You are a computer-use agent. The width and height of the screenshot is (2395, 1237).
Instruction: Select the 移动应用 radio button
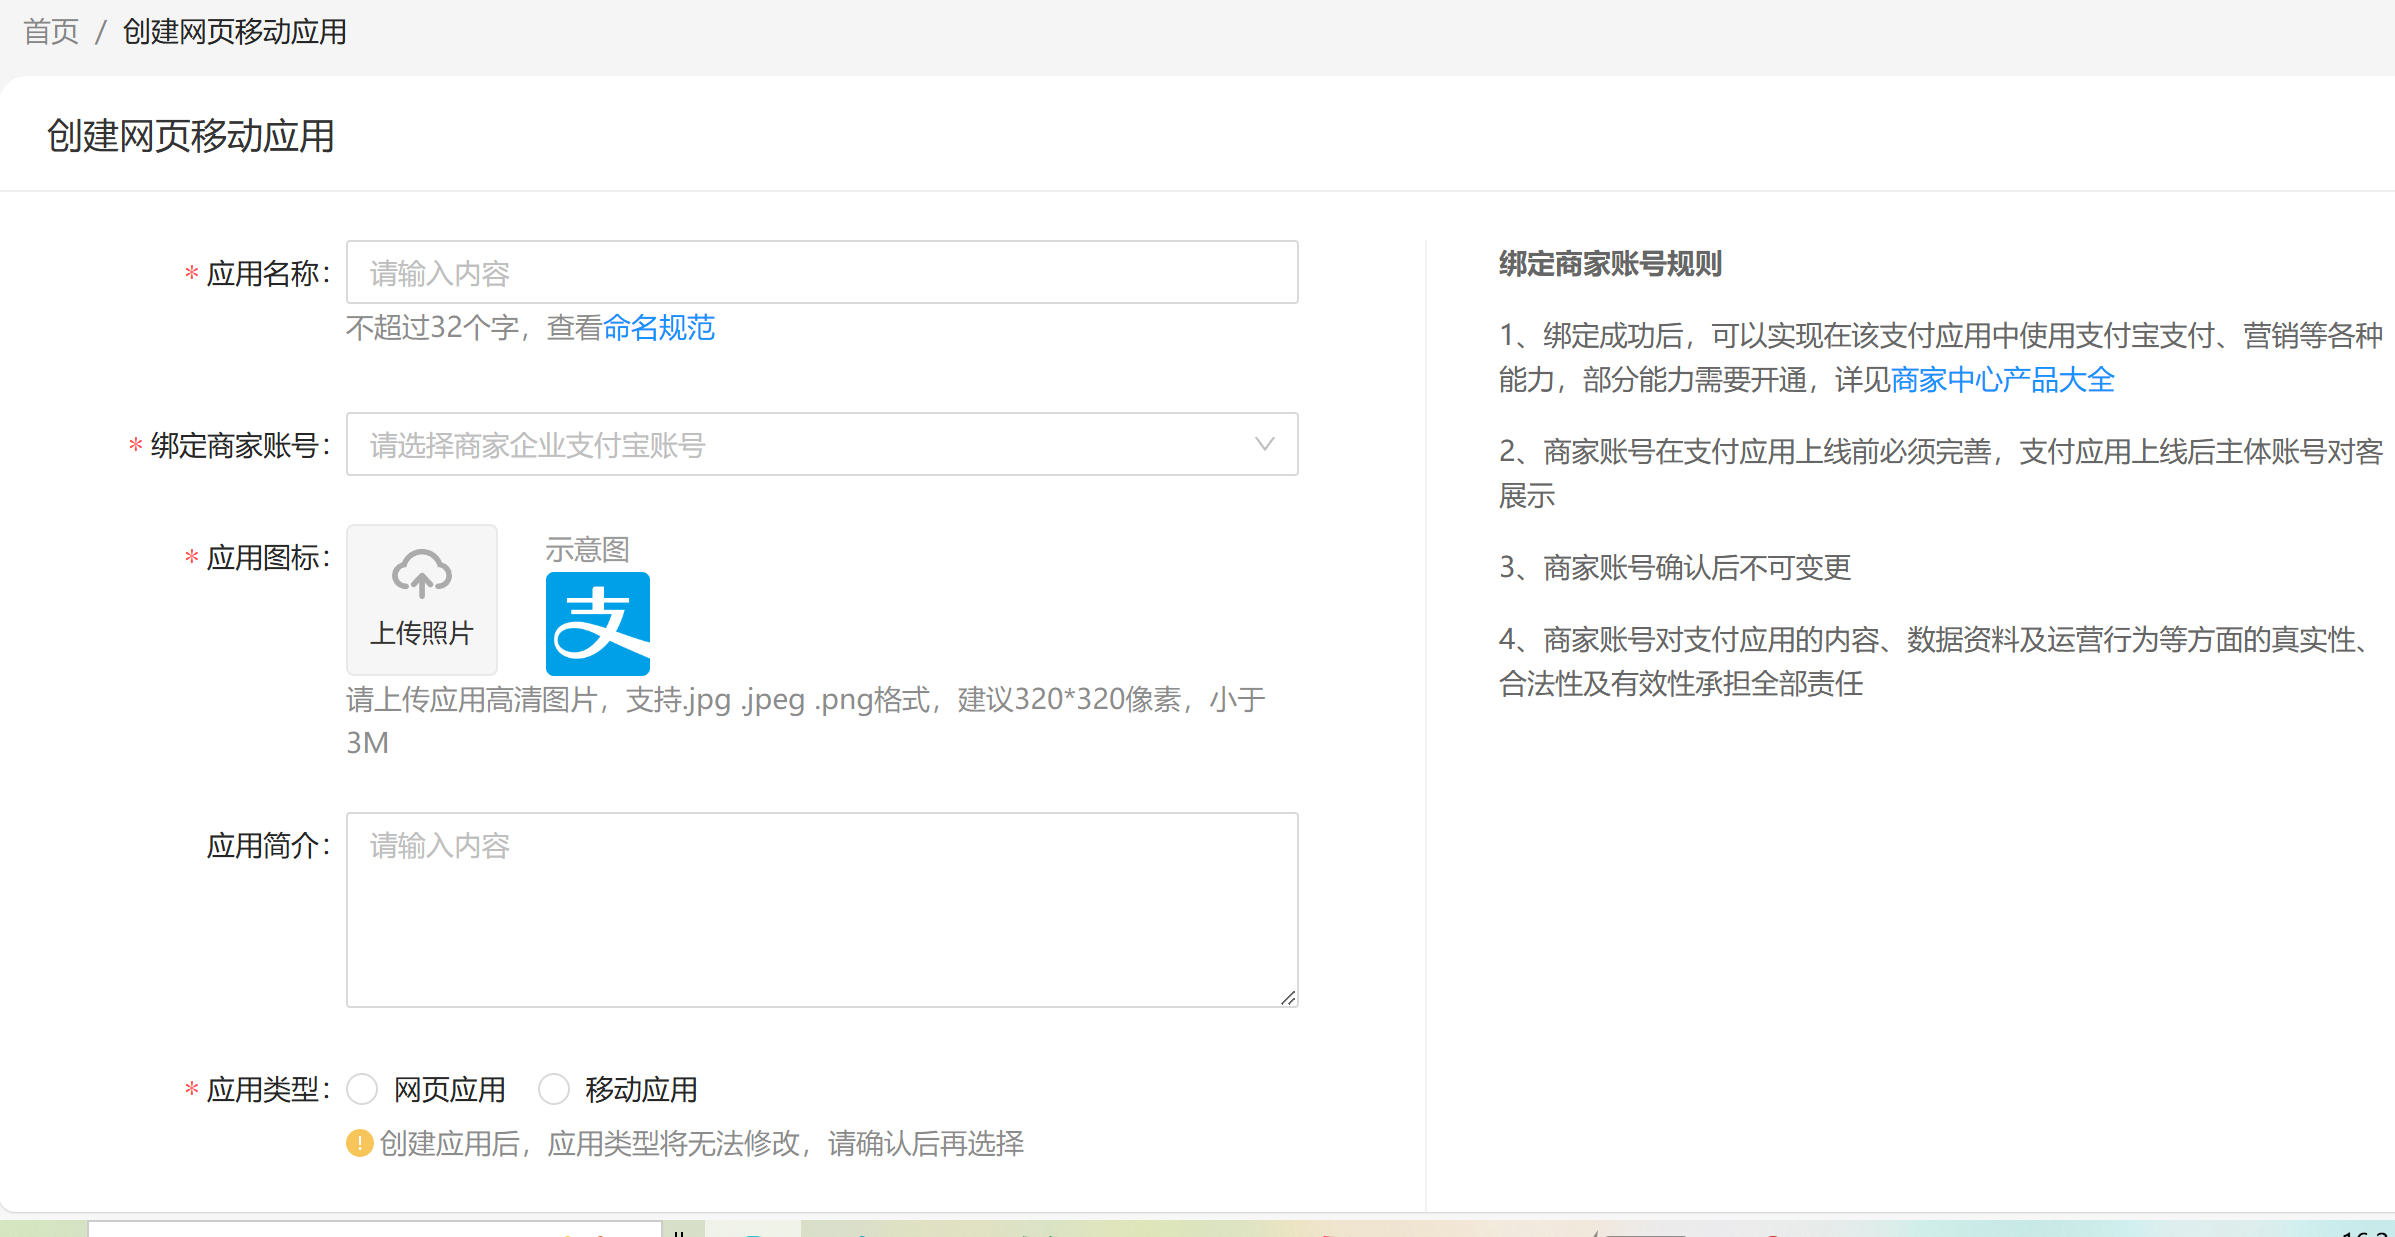(554, 1089)
